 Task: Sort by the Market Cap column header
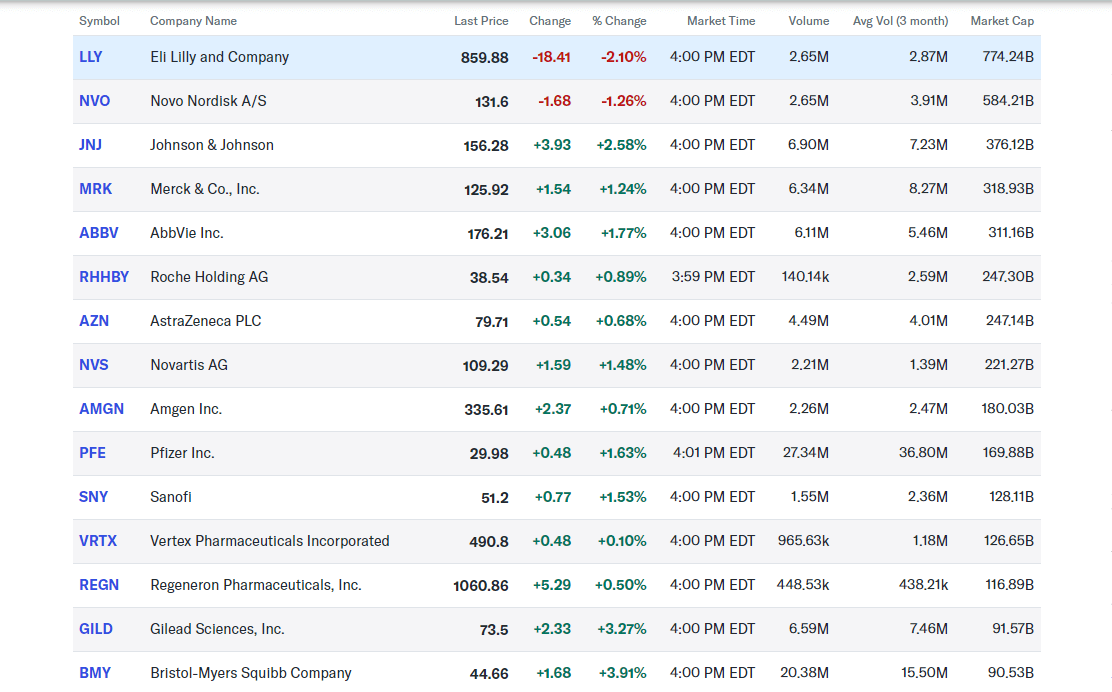tap(1002, 21)
